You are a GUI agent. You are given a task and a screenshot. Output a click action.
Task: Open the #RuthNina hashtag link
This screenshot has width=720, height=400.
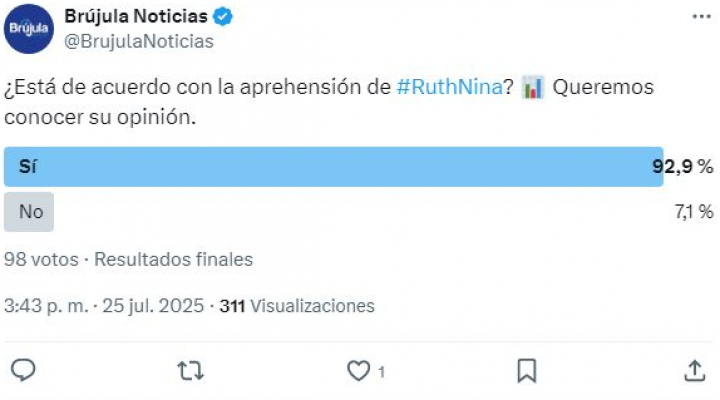(x=450, y=87)
